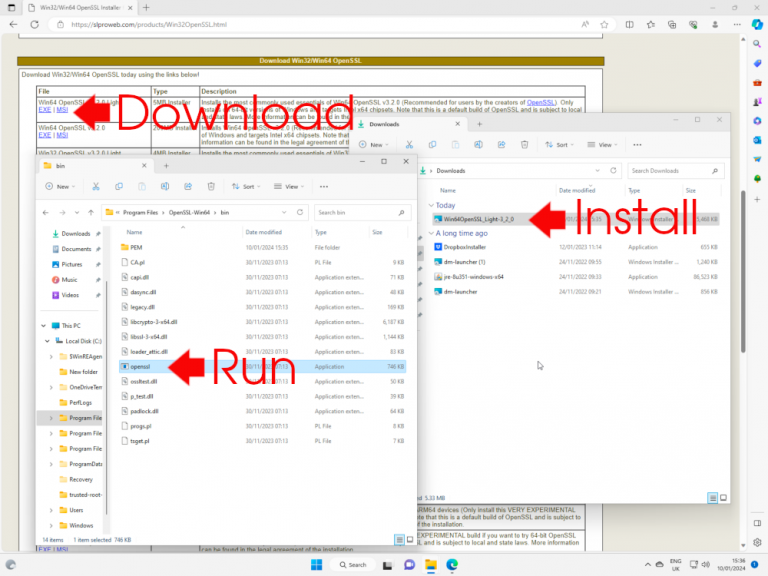
Task: Select Win32/Win64 OpenSSL Installer browser tab
Action: click(80, 8)
